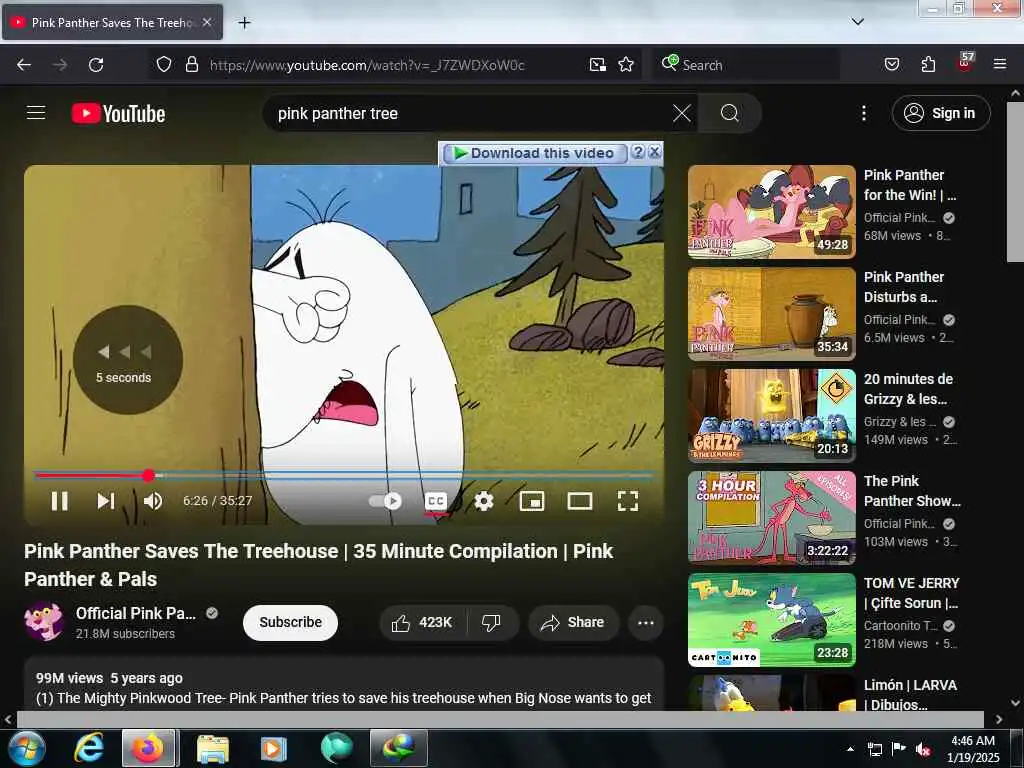Screen dimensions: 1024x768
Task: Open Official Pink Pa... channel name
Action: tap(135, 613)
